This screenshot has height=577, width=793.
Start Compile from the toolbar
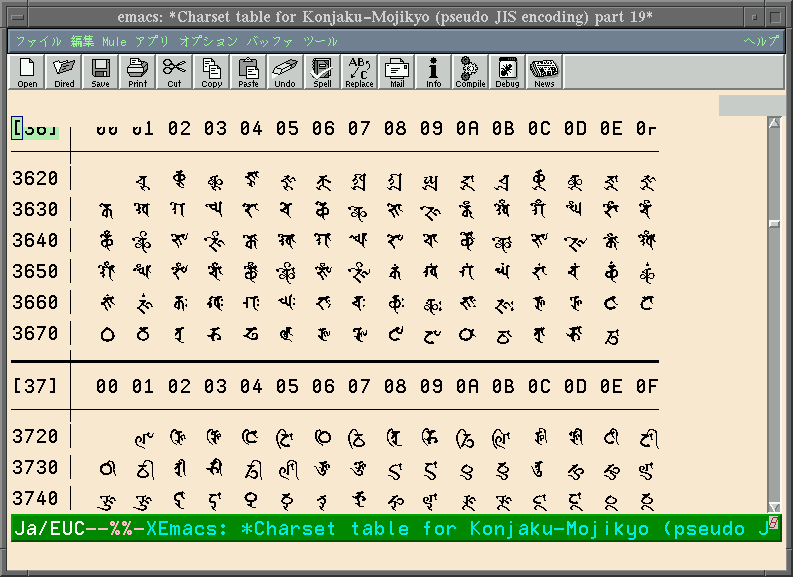(470, 72)
